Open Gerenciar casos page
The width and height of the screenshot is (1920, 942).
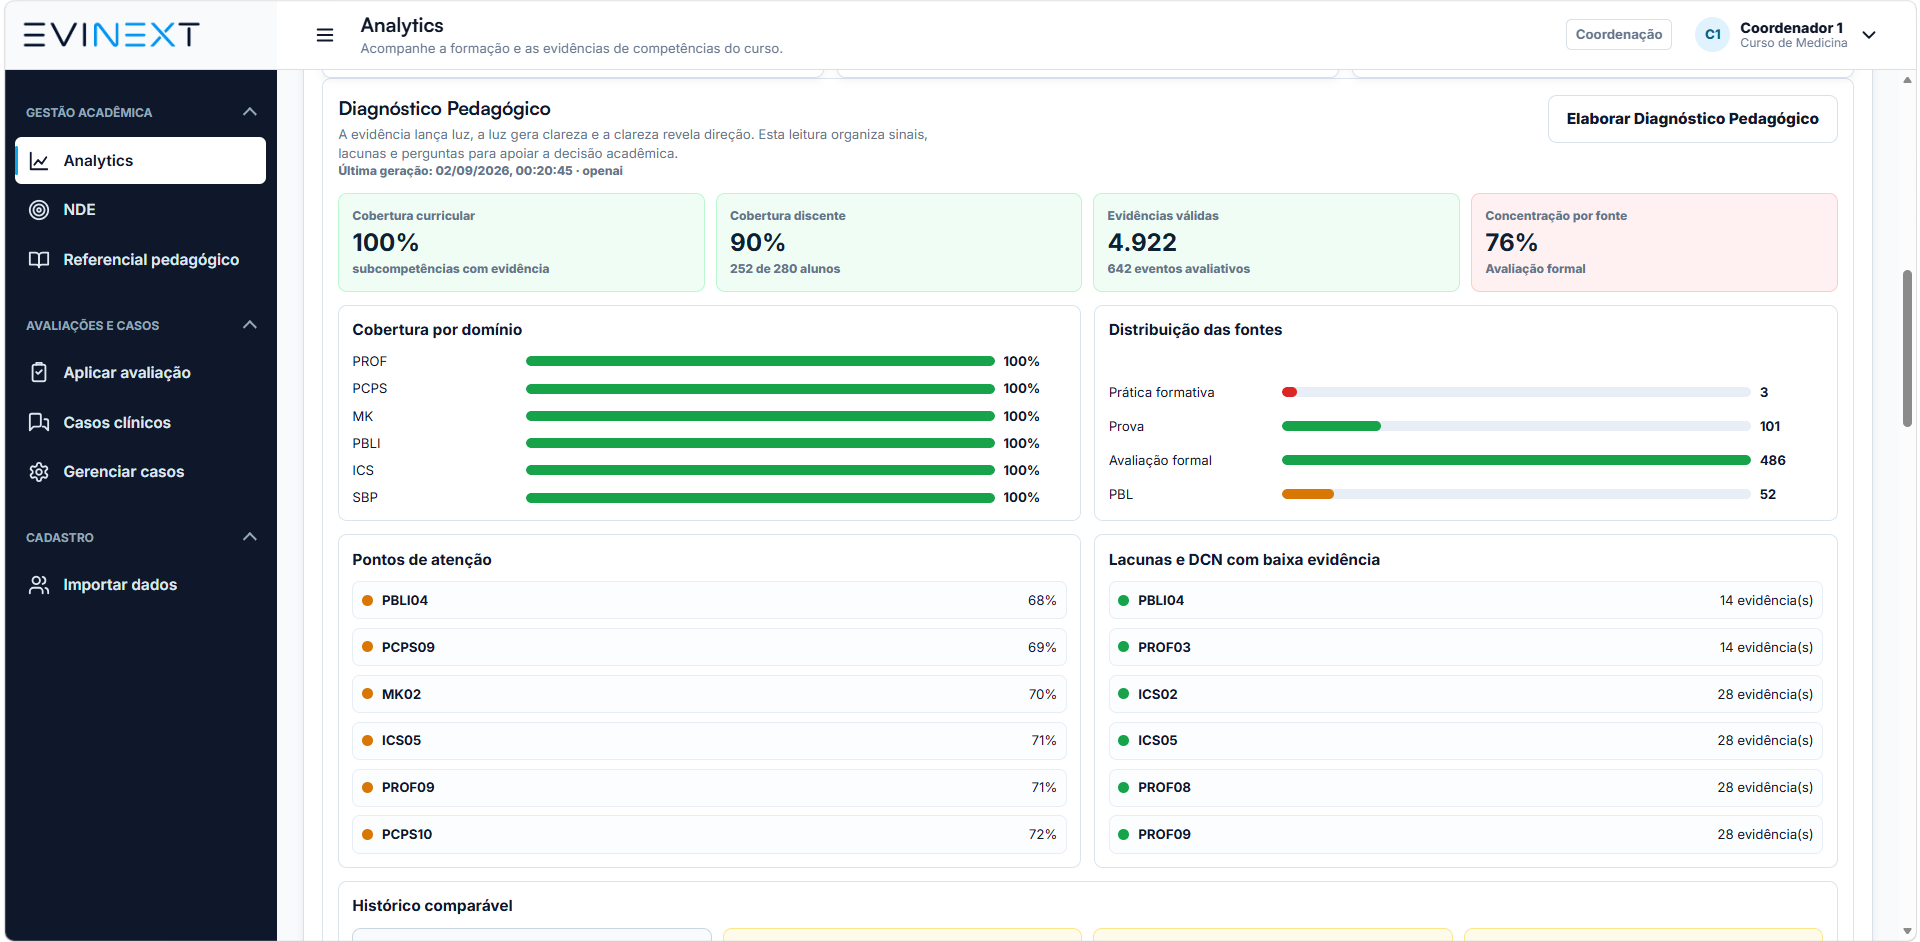coord(141,472)
